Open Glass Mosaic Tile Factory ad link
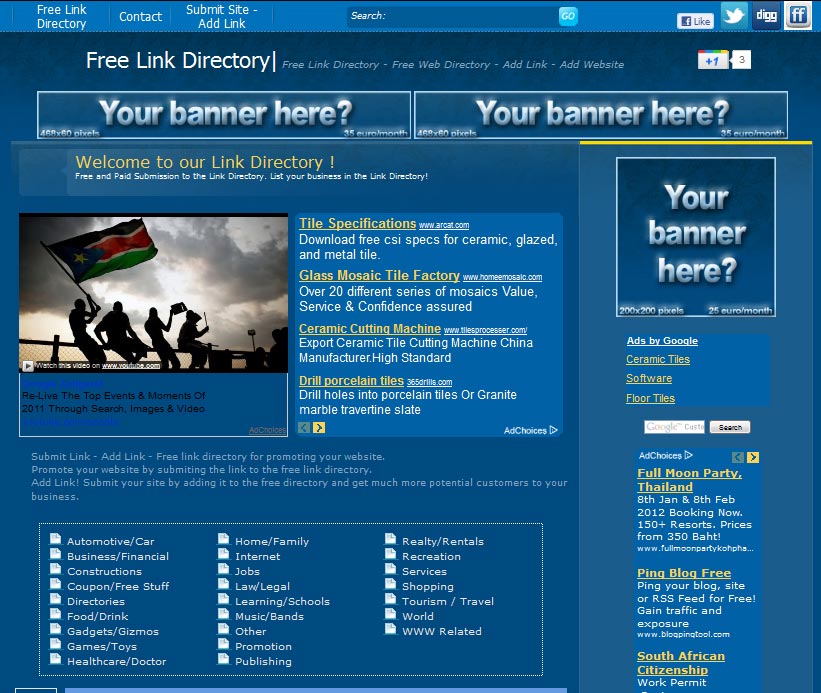The image size is (821, 693). pyautogui.click(x=379, y=275)
